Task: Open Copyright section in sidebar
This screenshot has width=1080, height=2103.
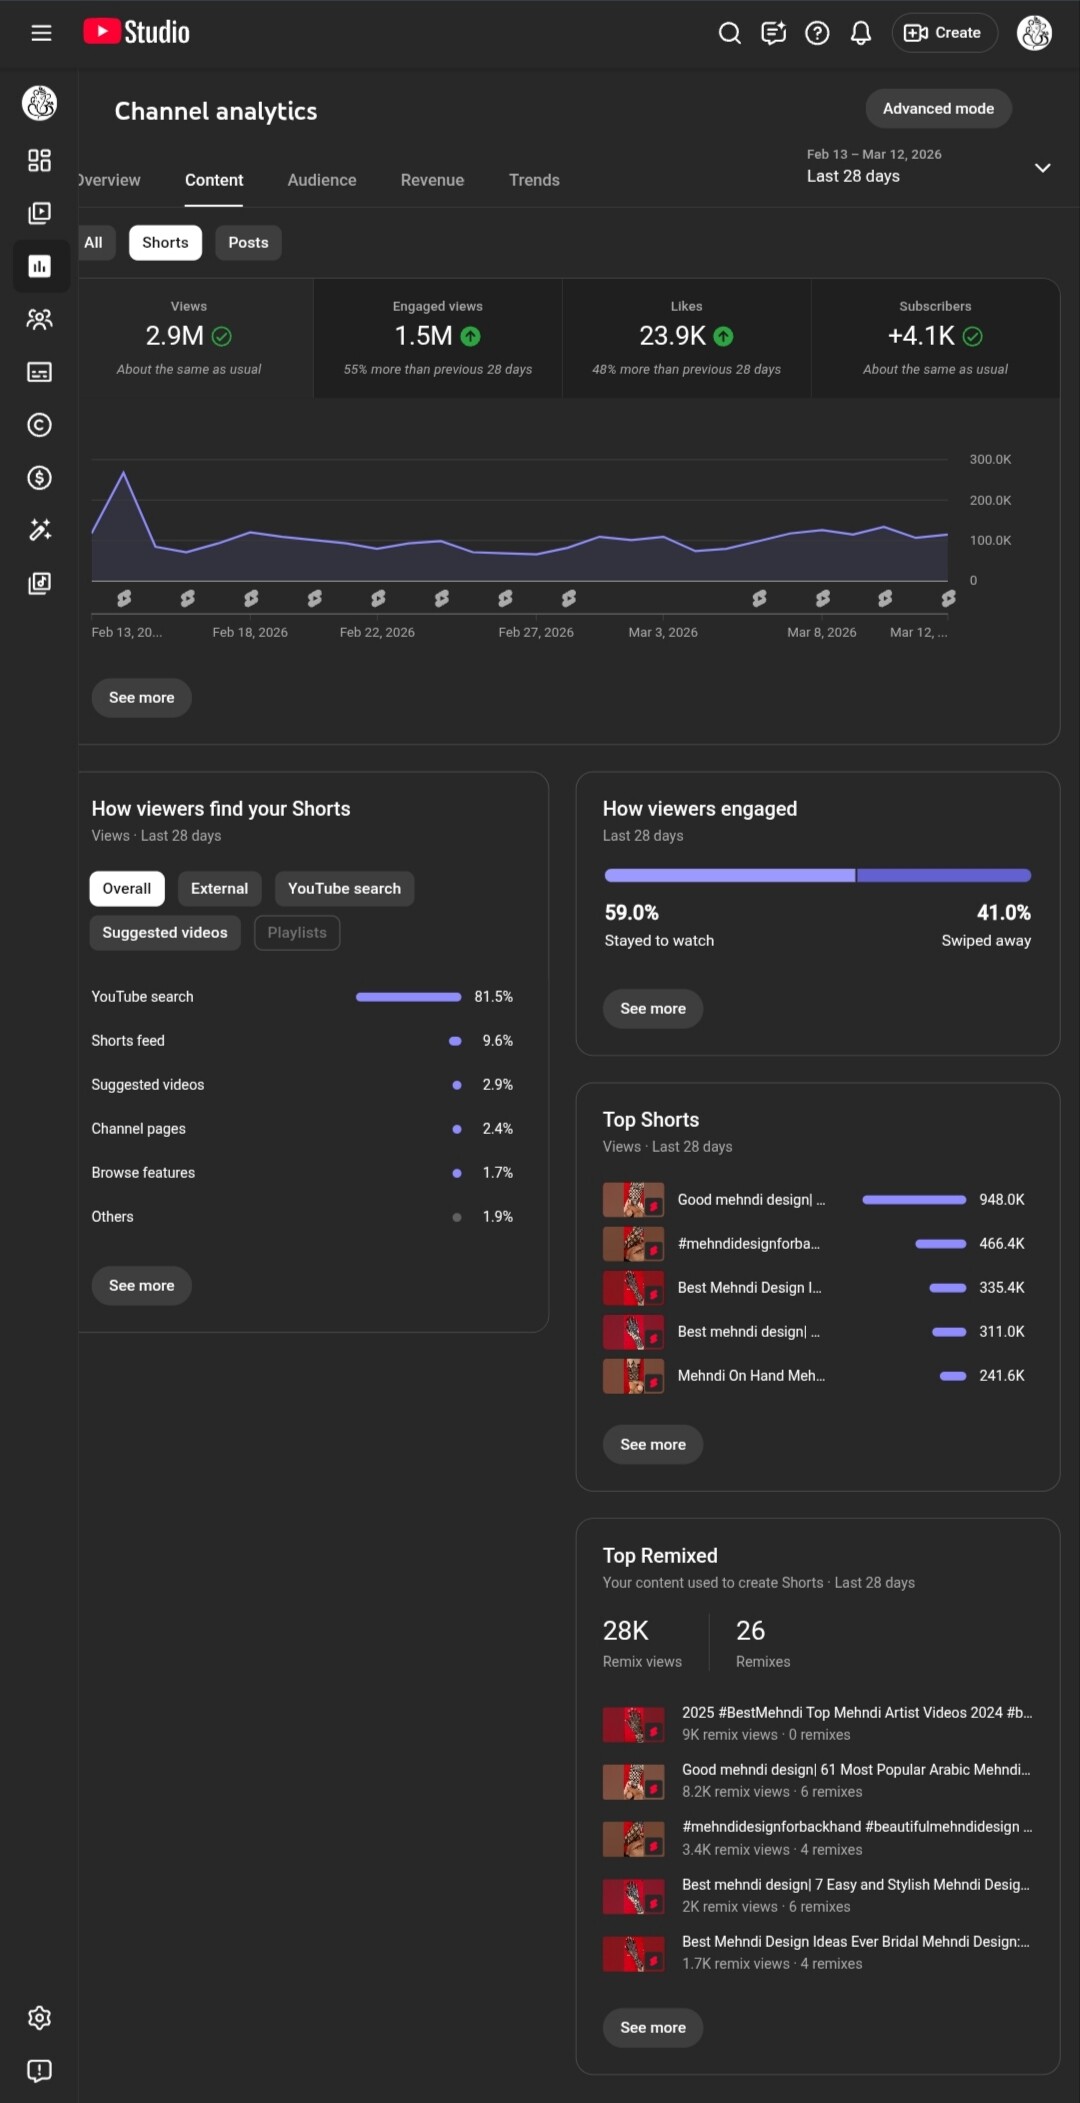Action: point(39,425)
